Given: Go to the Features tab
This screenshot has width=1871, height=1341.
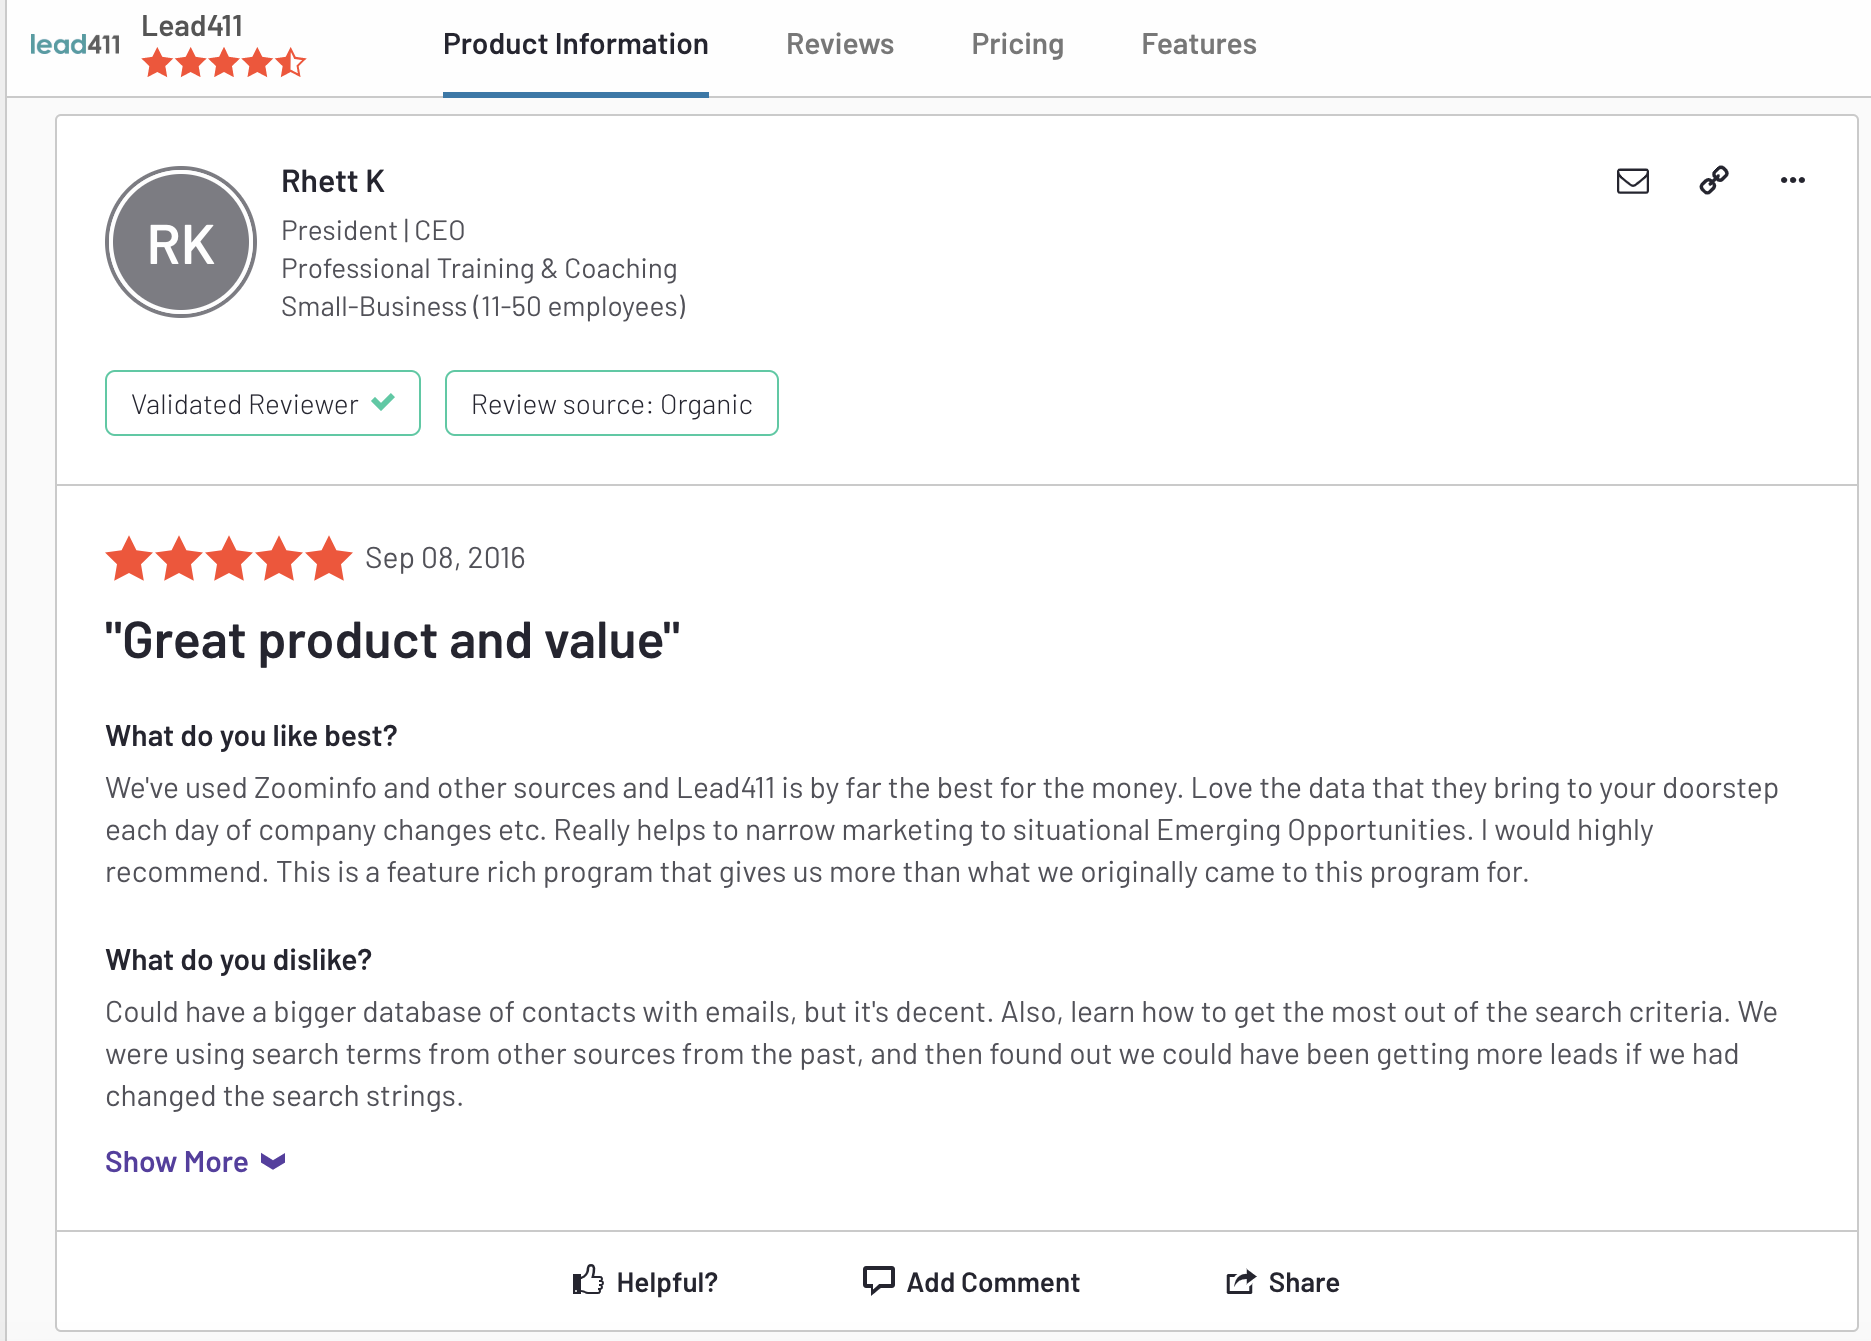Looking at the screenshot, I should (x=1198, y=44).
